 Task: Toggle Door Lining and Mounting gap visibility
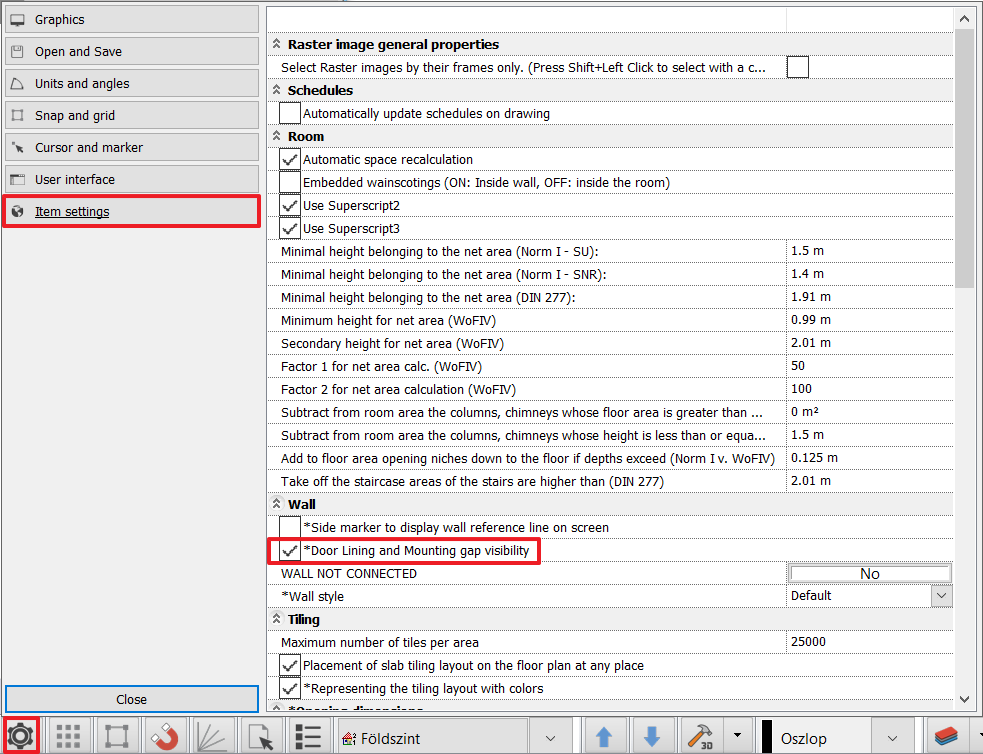click(x=290, y=551)
